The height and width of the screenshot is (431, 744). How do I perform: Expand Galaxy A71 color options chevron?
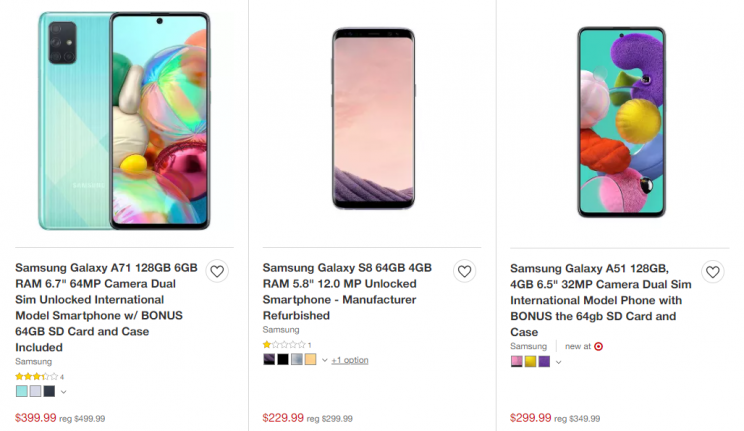pos(64,392)
